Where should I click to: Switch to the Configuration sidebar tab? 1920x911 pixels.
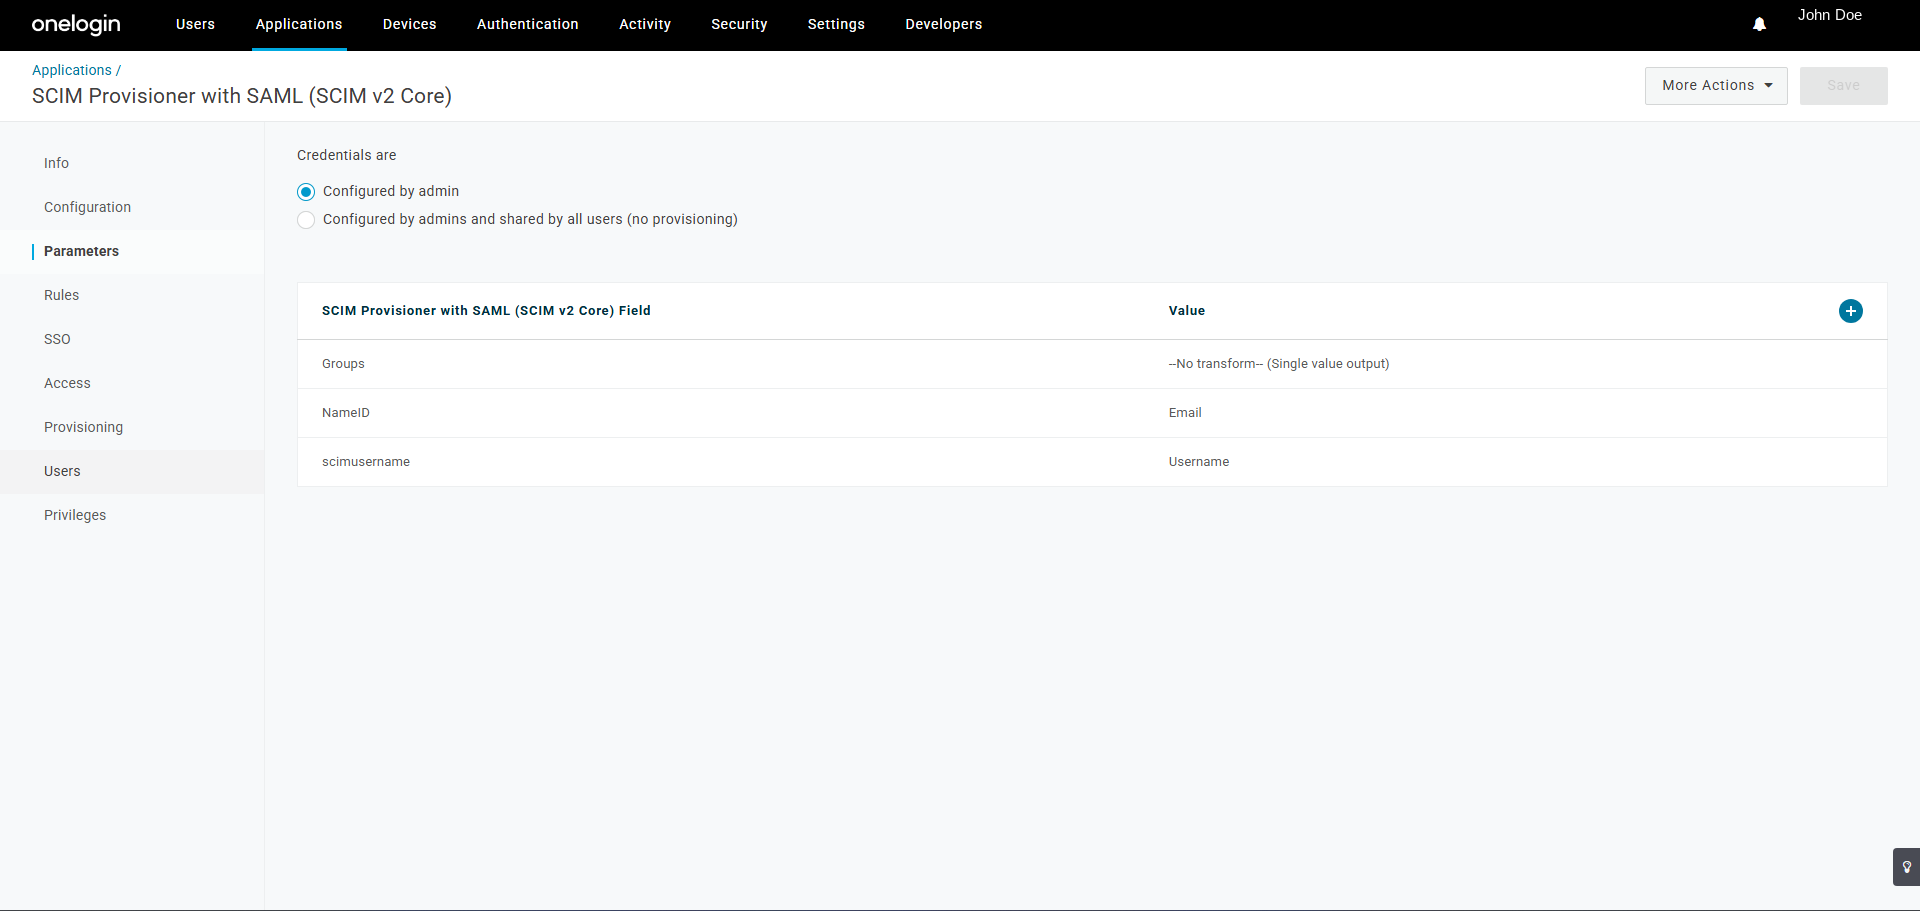(x=132, y=207)
